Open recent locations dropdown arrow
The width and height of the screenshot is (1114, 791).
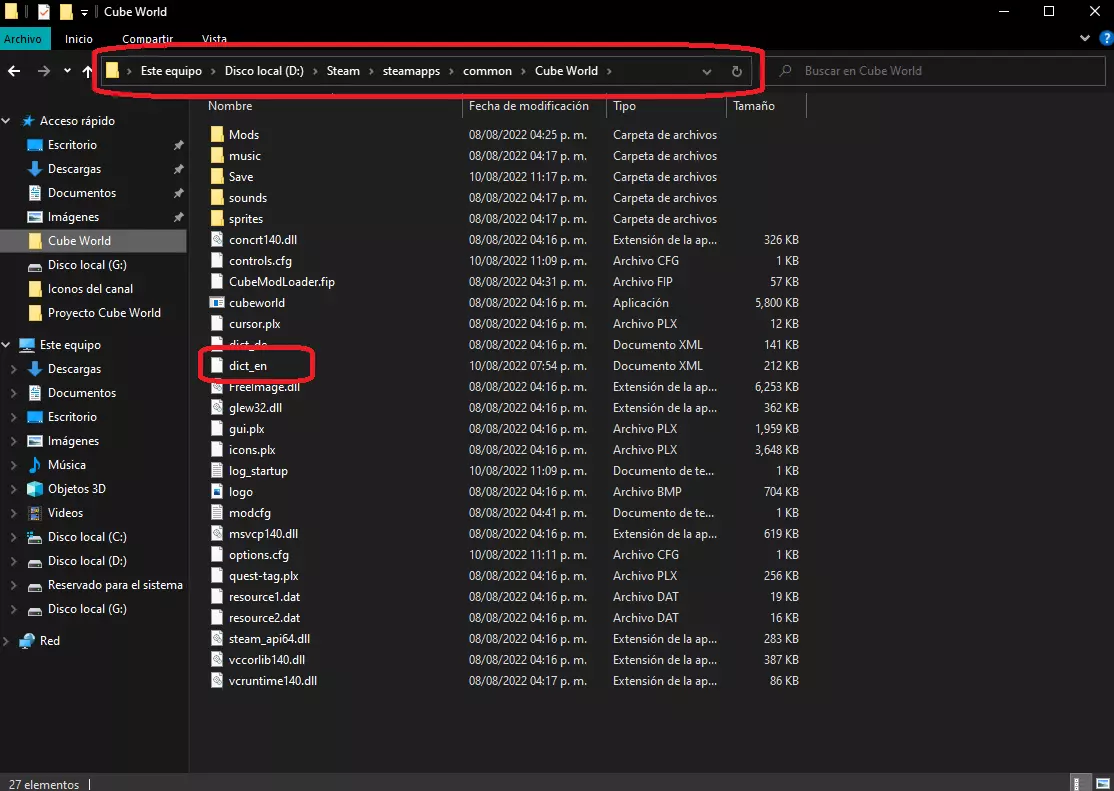coord(67,70)
